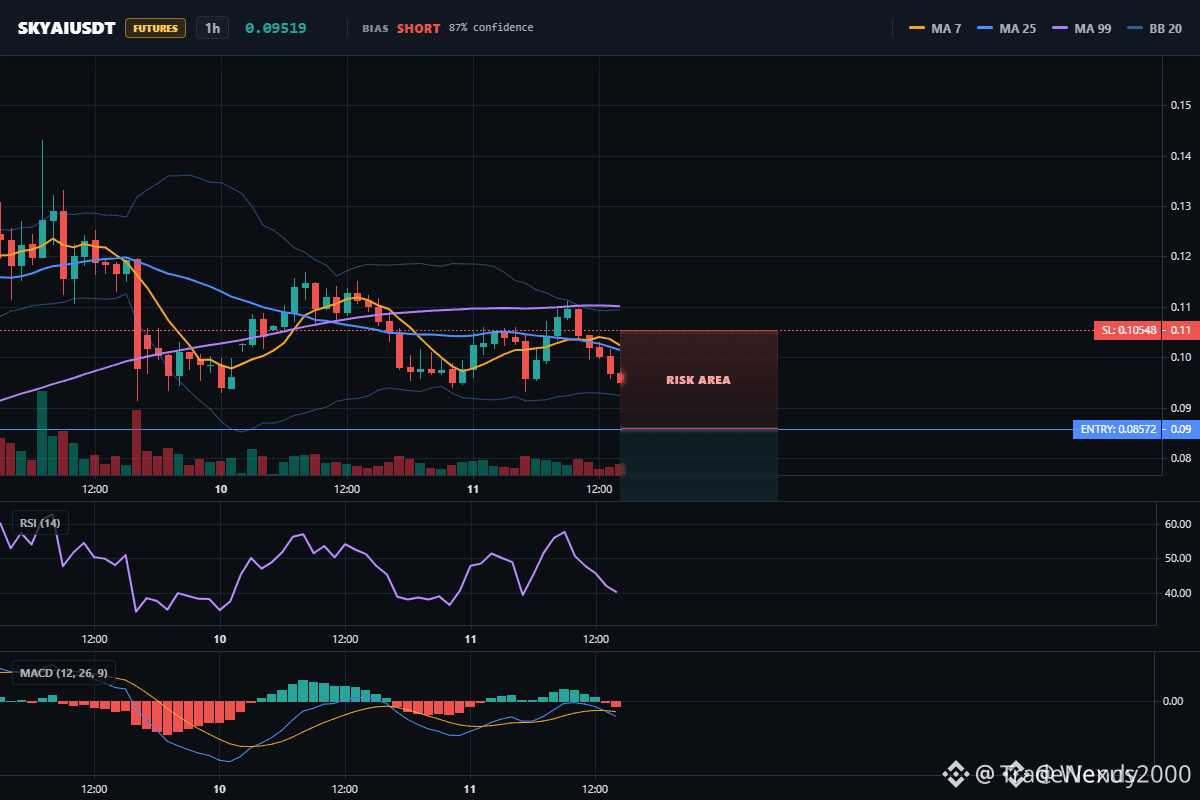This screenshot has height=800, width=1200.
Task: Click the SL: 0.10548 price tag
Action: click(x=1130, y=330)
